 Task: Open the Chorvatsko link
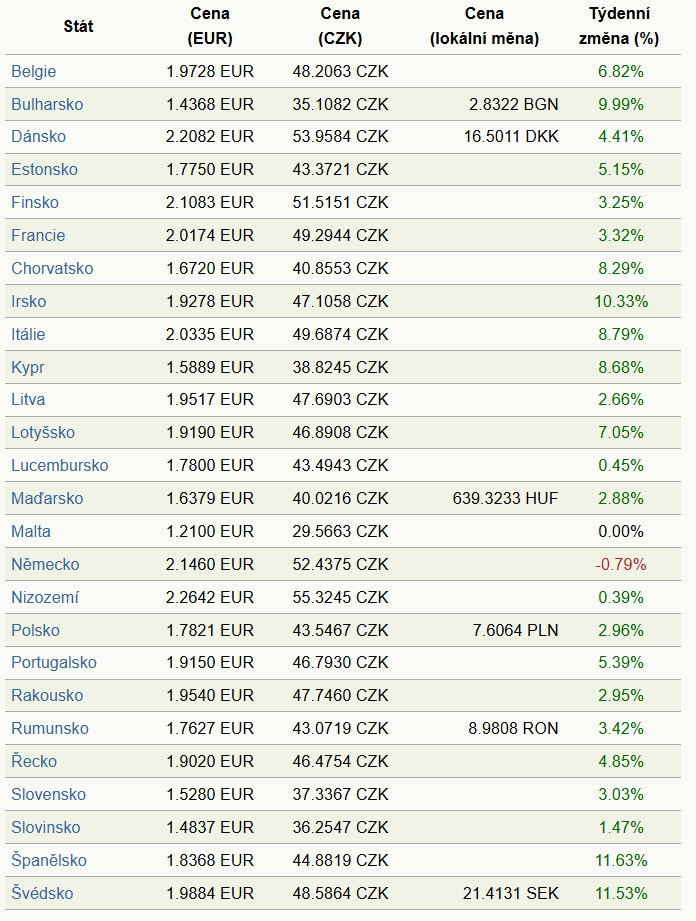pyautogui.click(x=52, y=268)
